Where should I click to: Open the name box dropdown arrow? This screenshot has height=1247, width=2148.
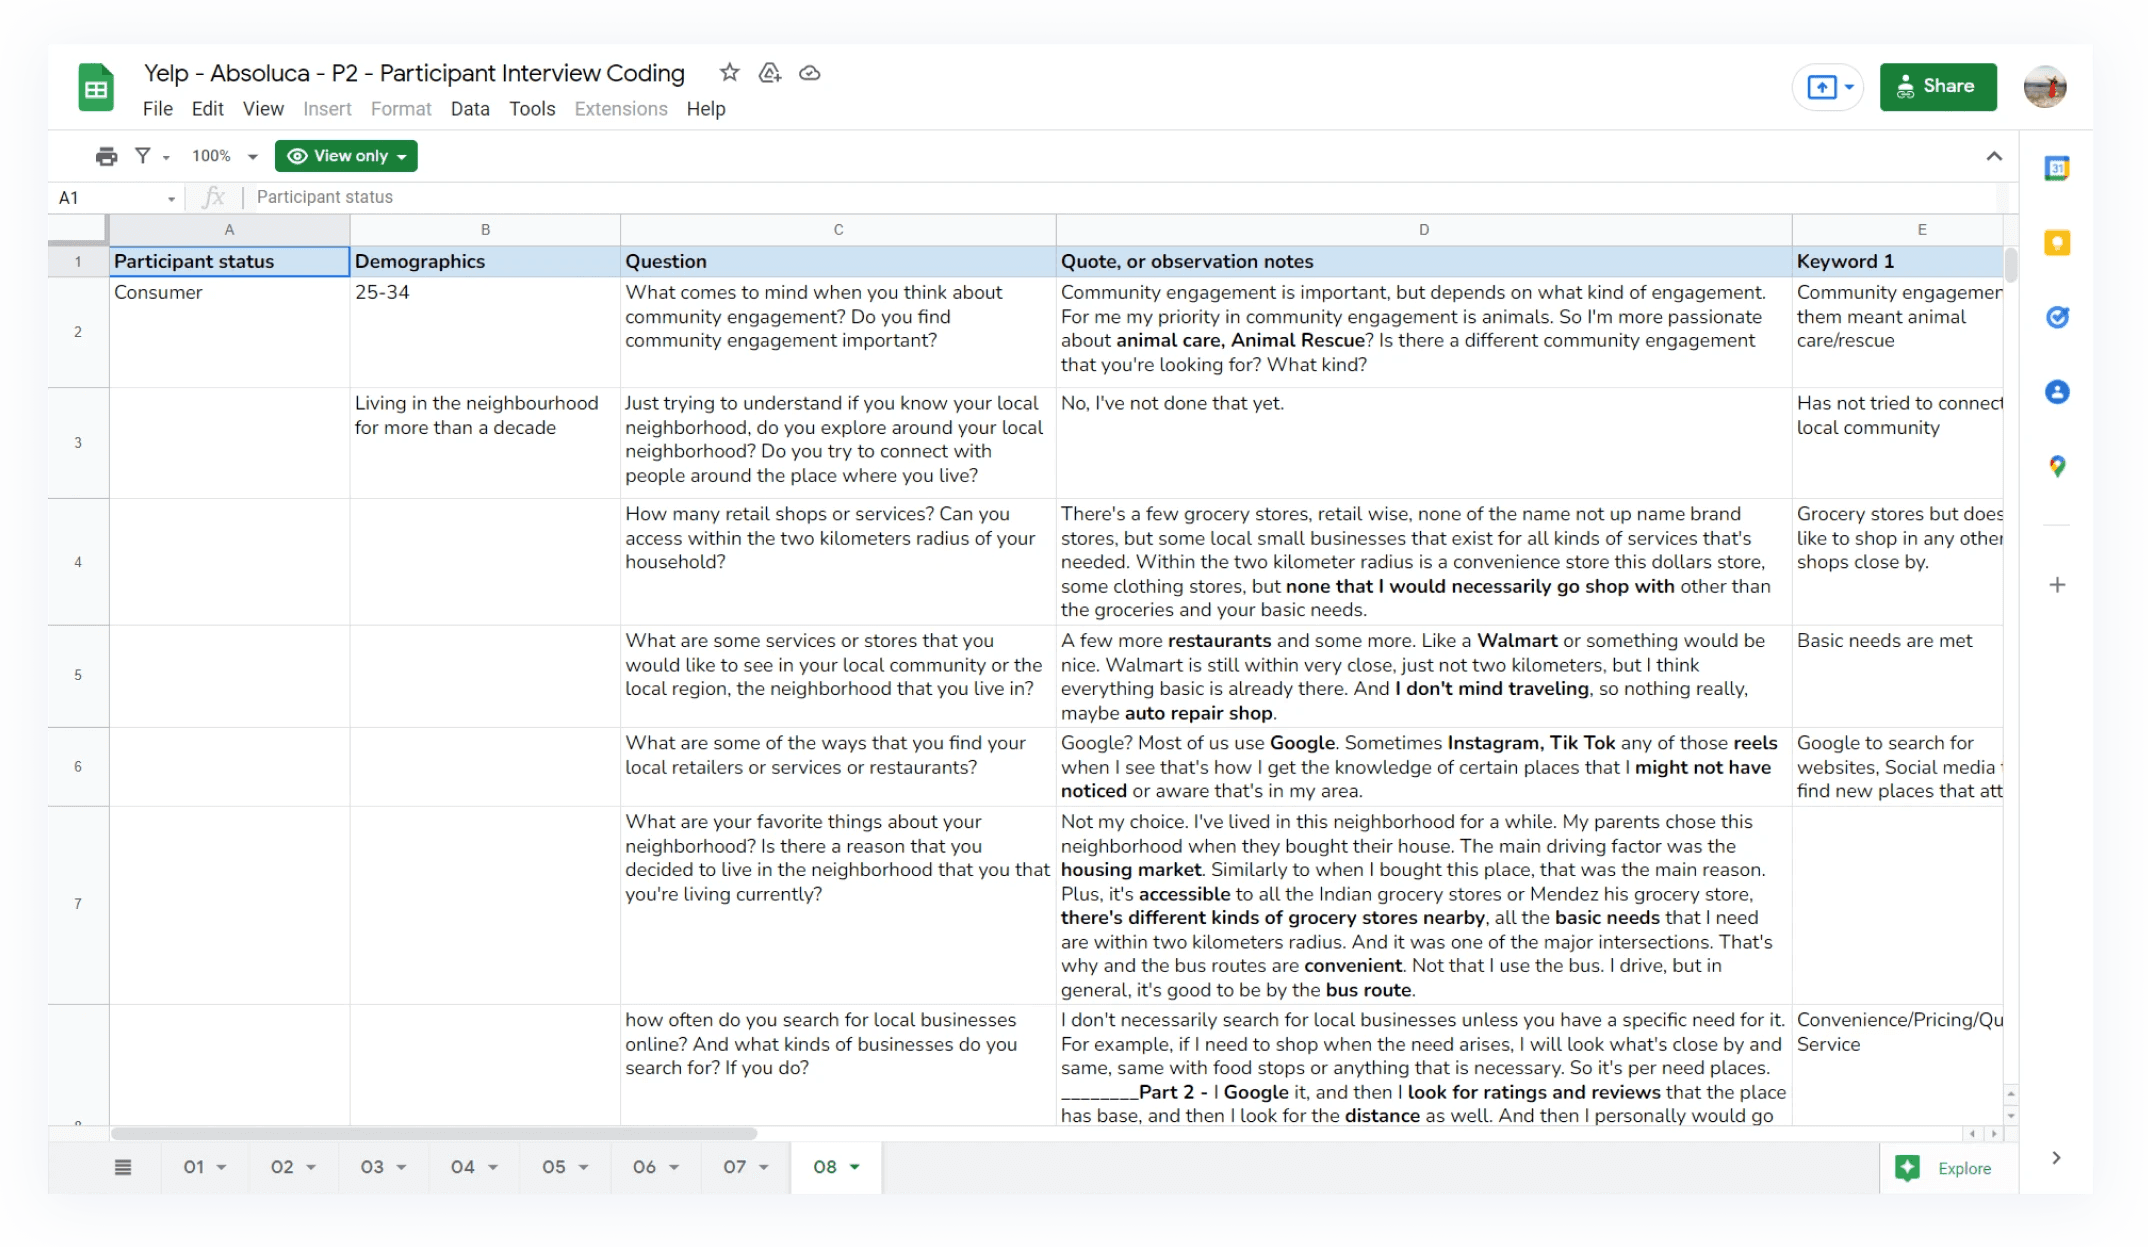click(171, 199)
